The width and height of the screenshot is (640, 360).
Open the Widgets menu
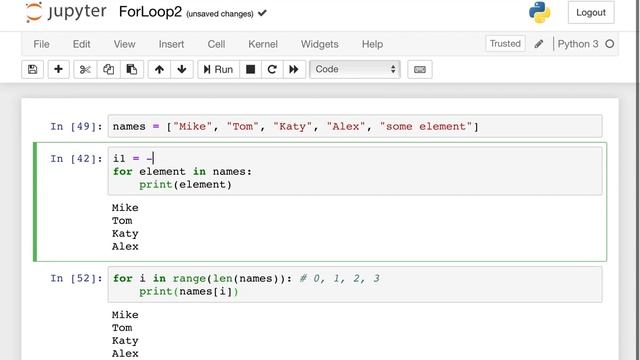pyautogui.click(x=320, y=44)
